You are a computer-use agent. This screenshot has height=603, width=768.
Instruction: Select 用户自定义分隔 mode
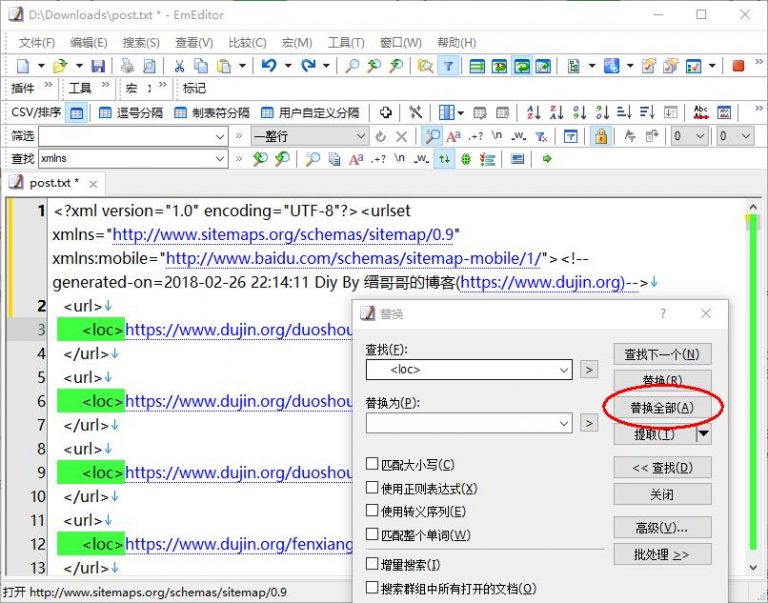pos(310,113)
